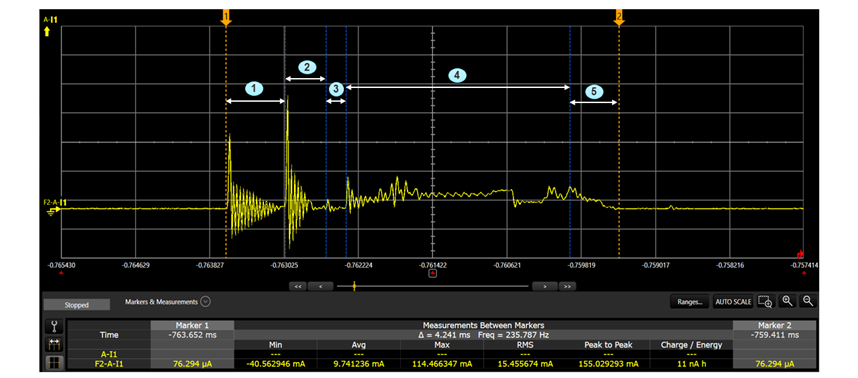Click the zoom out magnifier icon
This screenshot has height=378, width=858.
pyautogui.click(x=807, y=301)
